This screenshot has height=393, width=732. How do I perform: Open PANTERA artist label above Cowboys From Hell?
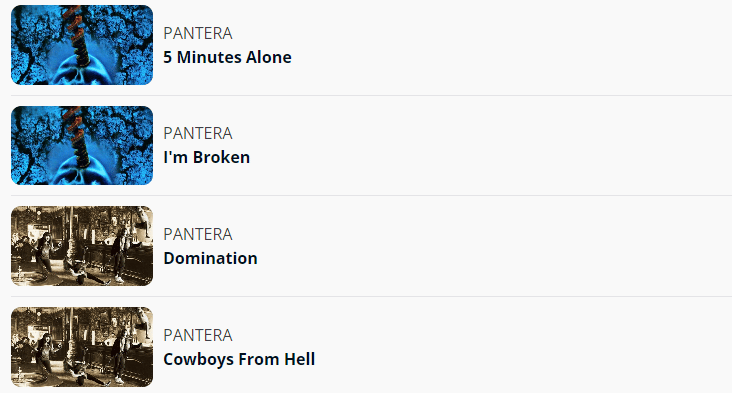click(x=197, y=335)
